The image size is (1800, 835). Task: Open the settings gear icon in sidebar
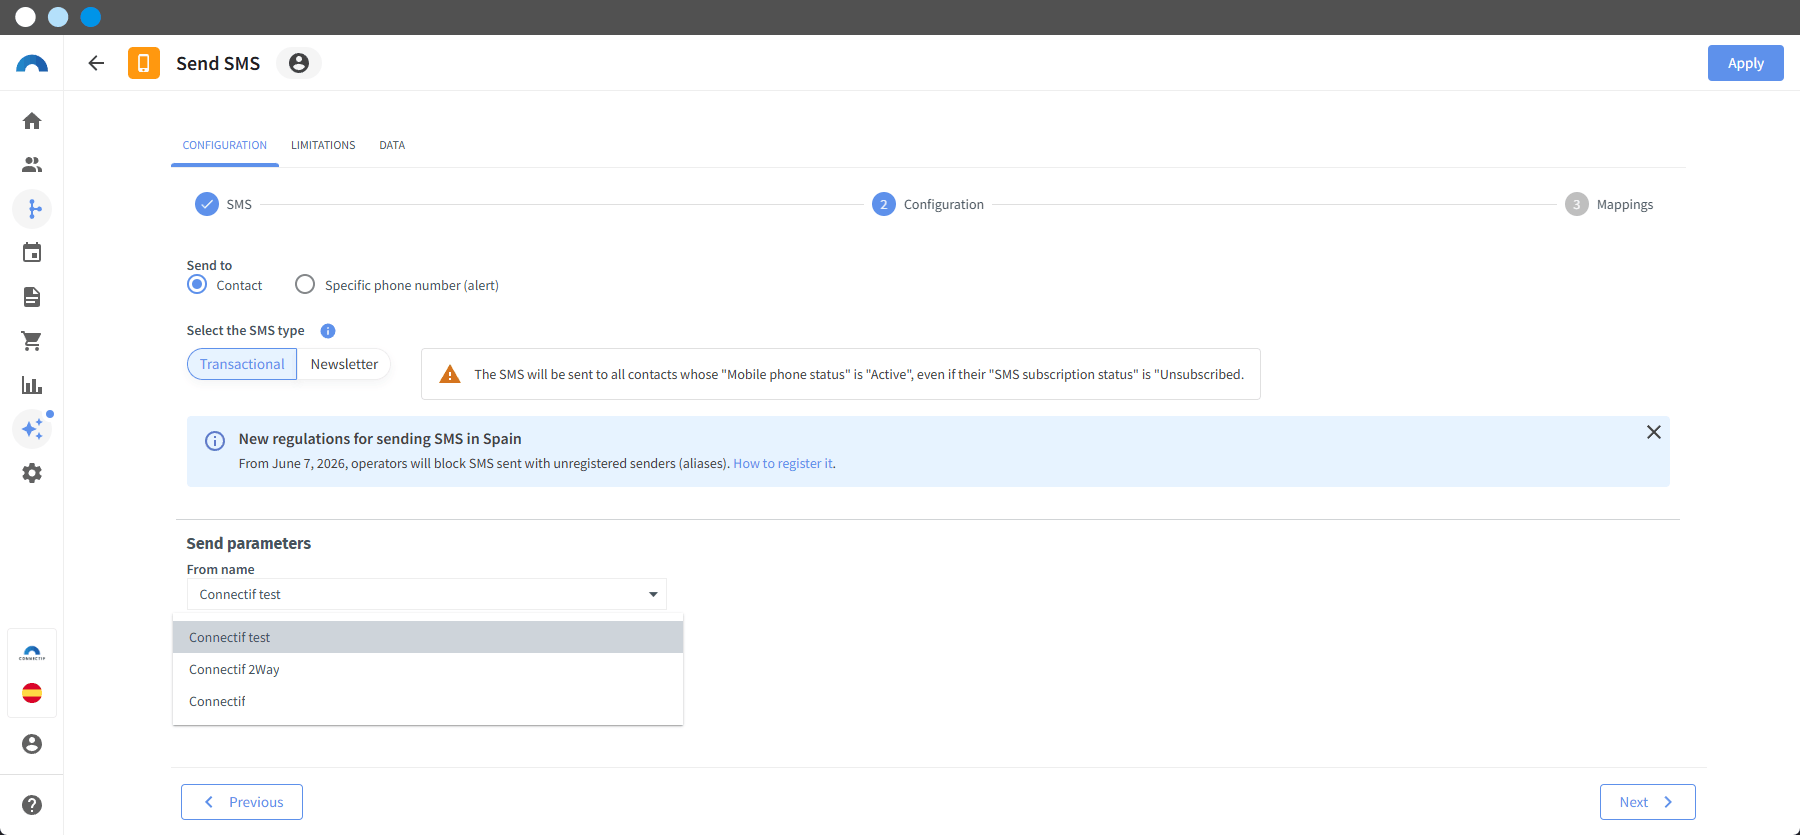coord(32,473)
